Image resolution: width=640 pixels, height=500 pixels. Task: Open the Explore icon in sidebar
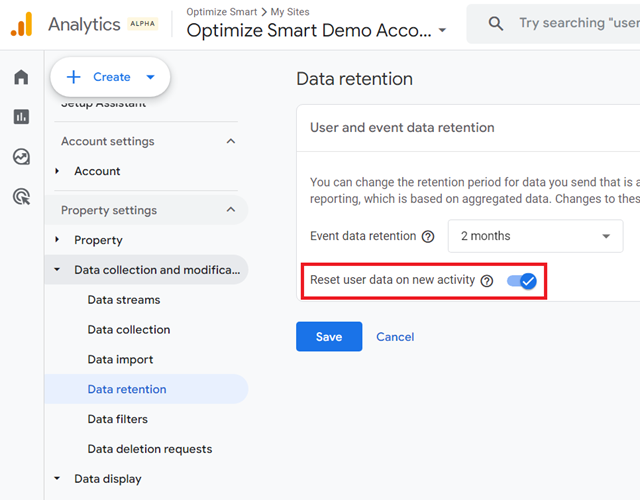click(x=21, y=157)
